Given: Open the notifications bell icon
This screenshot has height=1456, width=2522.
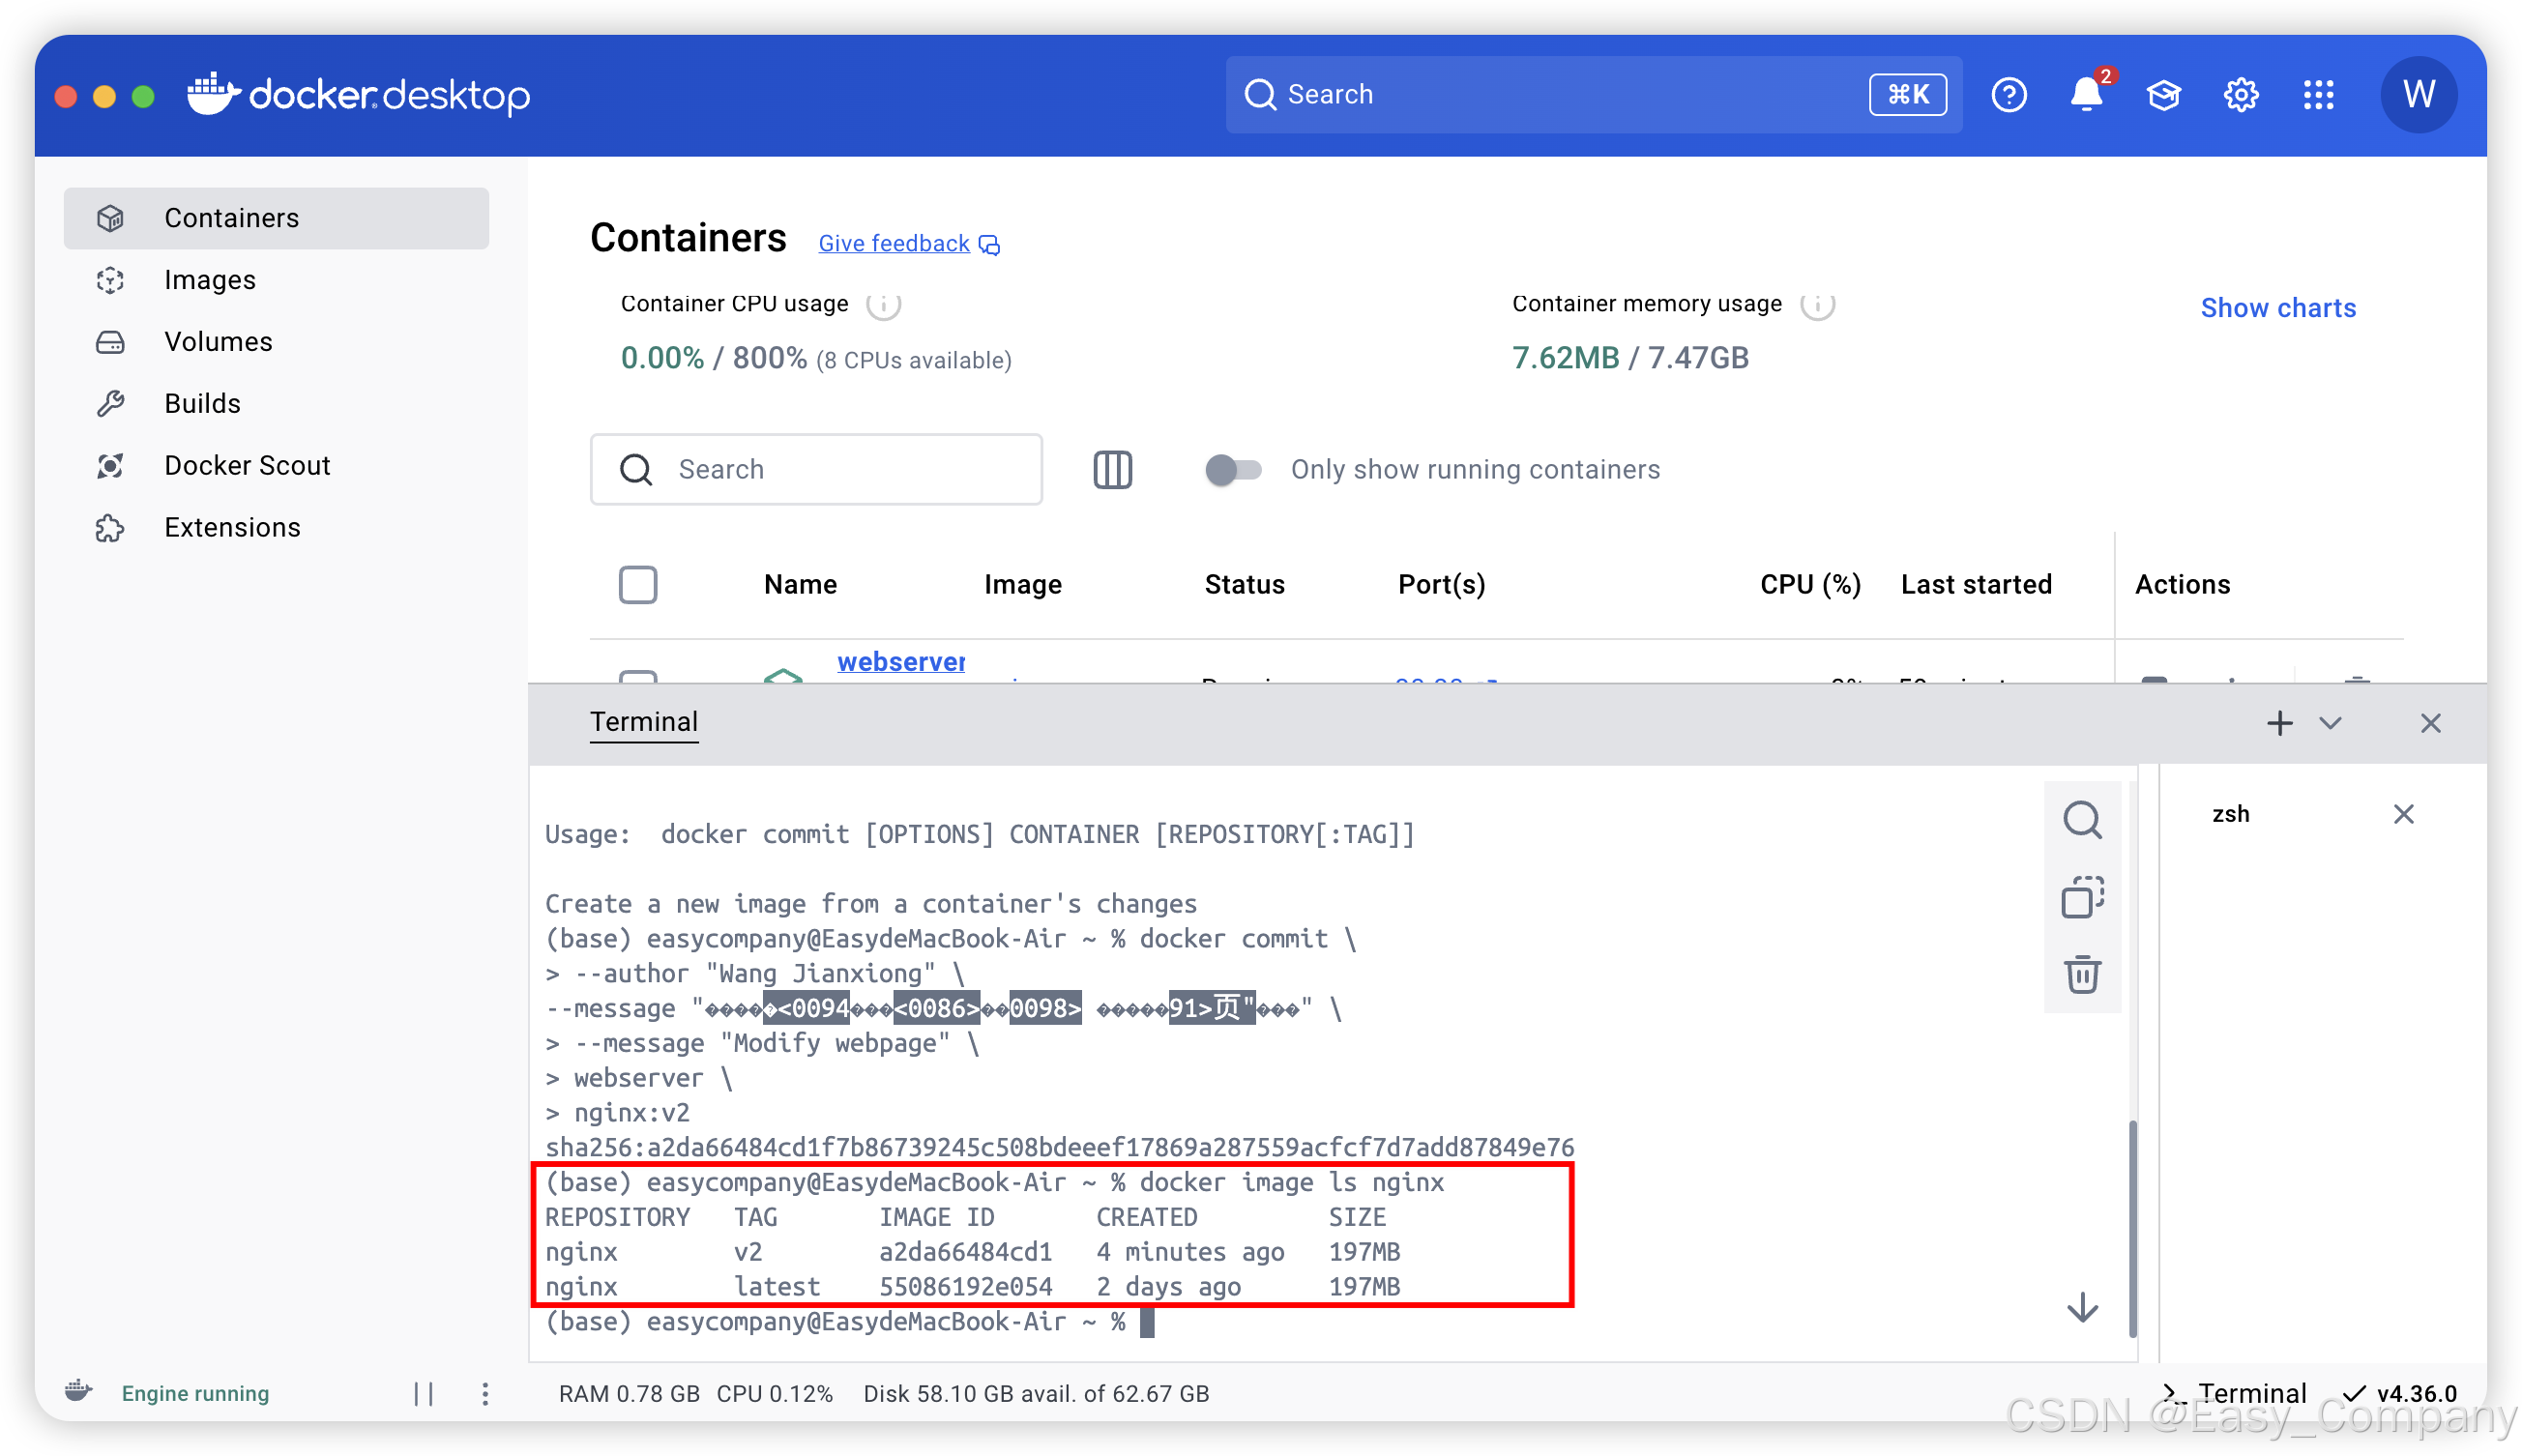Looking at the screenshot, I should [x=2085, y=95].
